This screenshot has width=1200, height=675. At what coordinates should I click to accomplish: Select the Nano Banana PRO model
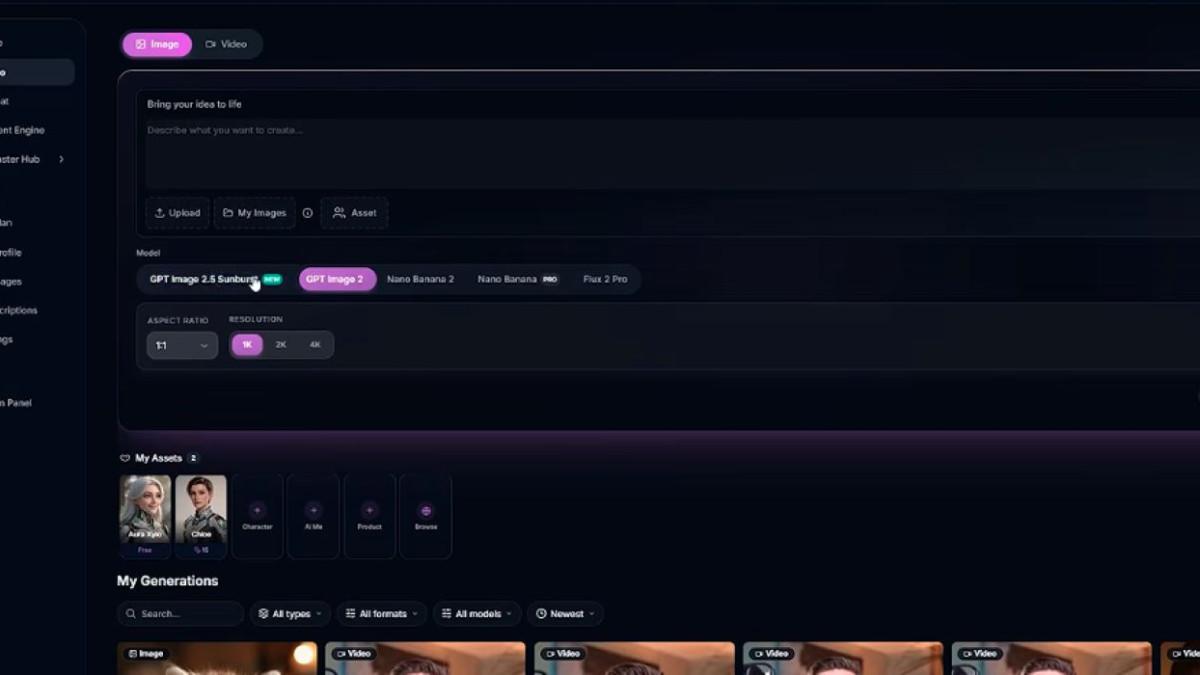pyautogui.click(x=517, y=279)
